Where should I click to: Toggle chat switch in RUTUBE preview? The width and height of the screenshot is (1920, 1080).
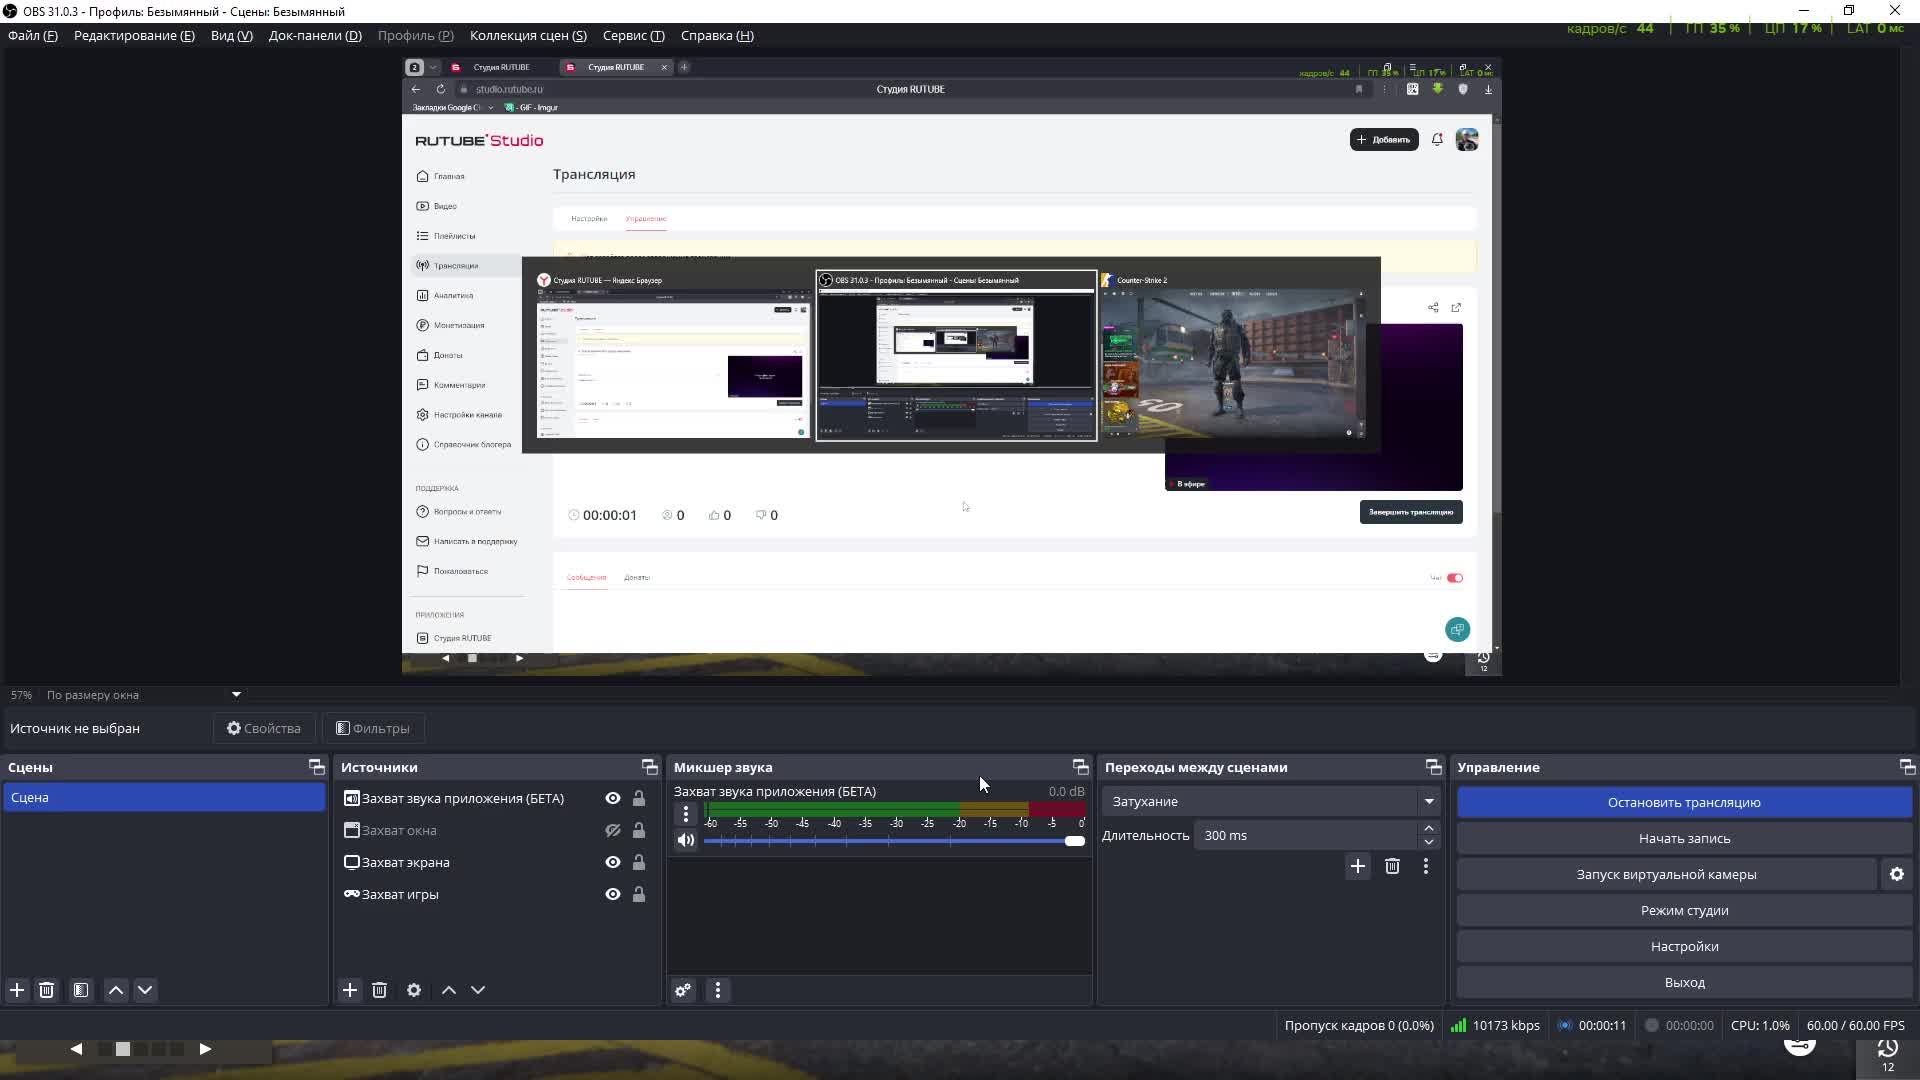[x=1455, y=578]
